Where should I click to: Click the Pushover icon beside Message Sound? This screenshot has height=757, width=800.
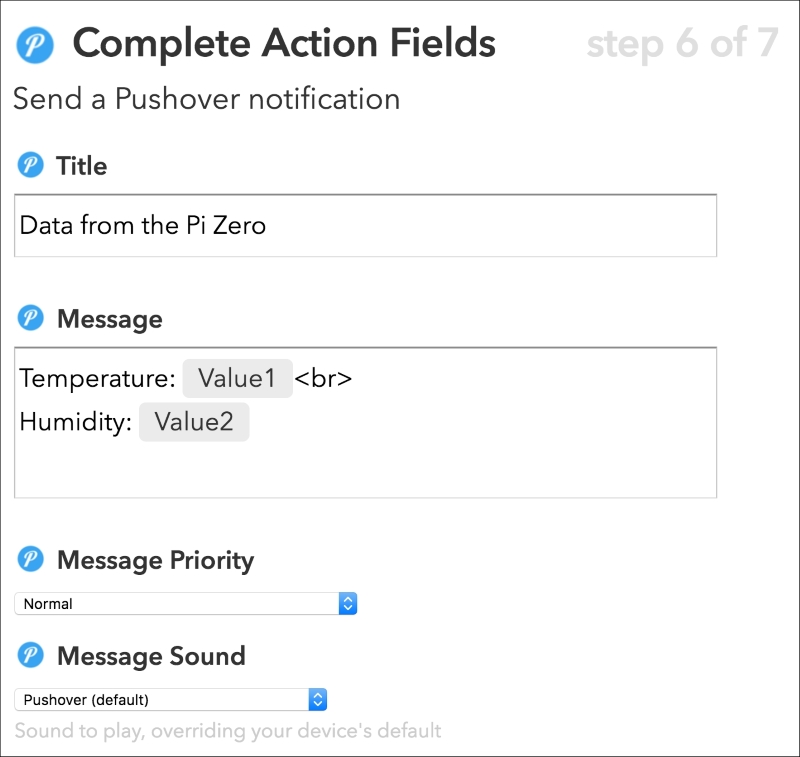tap(31, 654)
